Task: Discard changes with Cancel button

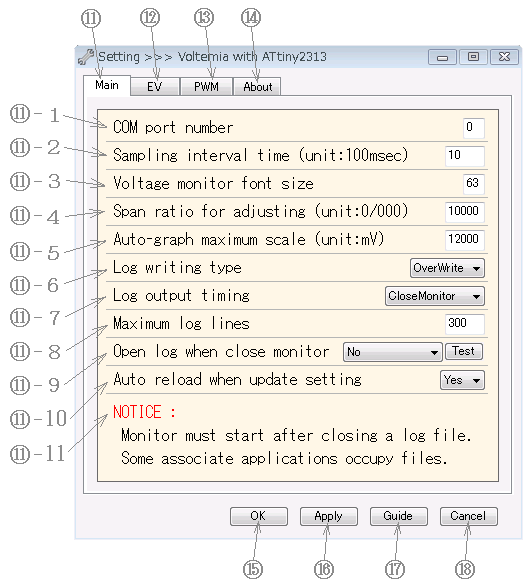Action: pyautogui.click(x=469, y=516)
